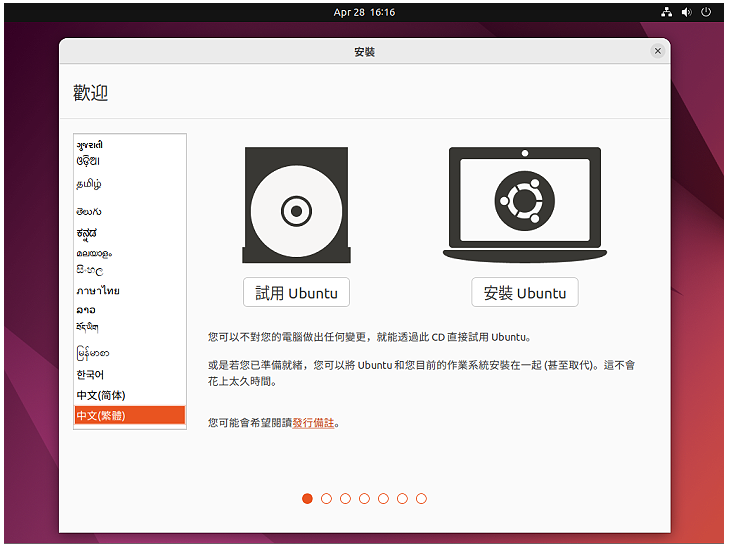Click the 安裝 window title text

point(364,52)
